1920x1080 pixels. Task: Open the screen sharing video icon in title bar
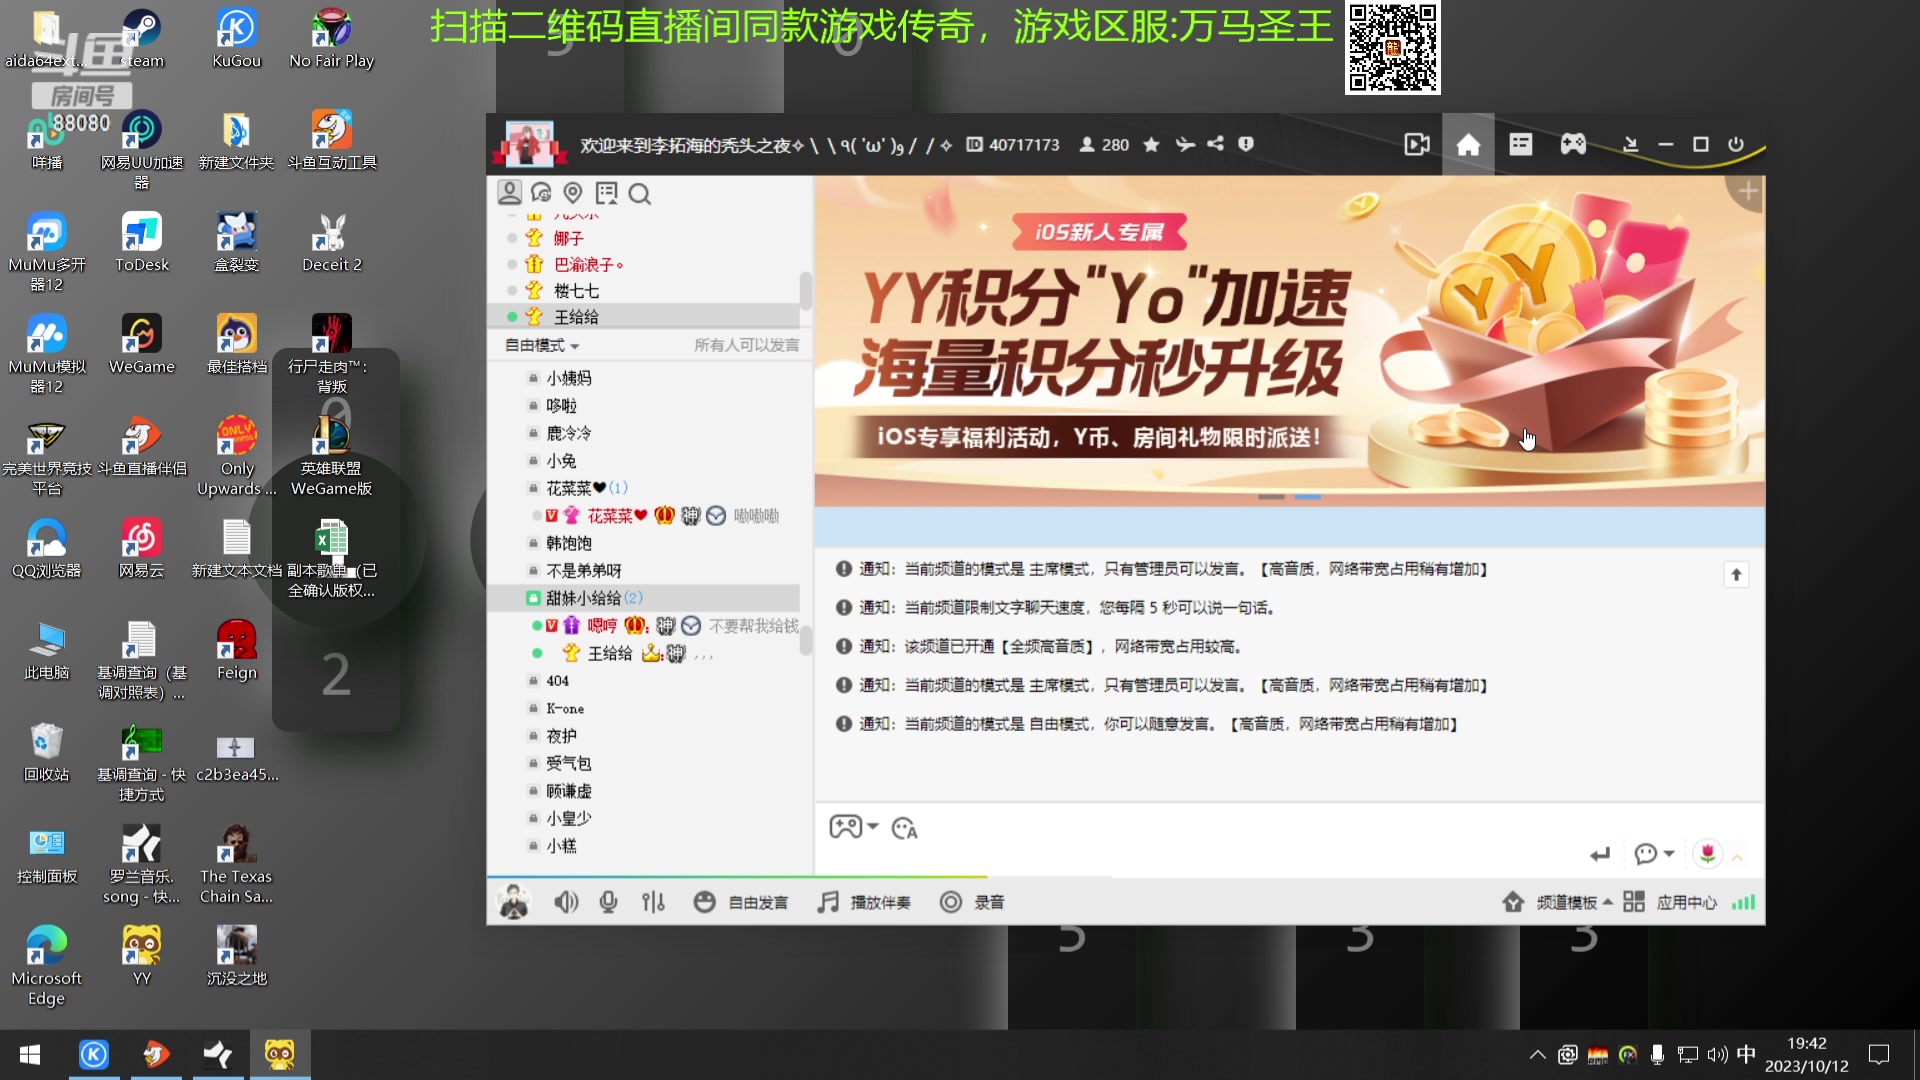[x=1417, y=144]
